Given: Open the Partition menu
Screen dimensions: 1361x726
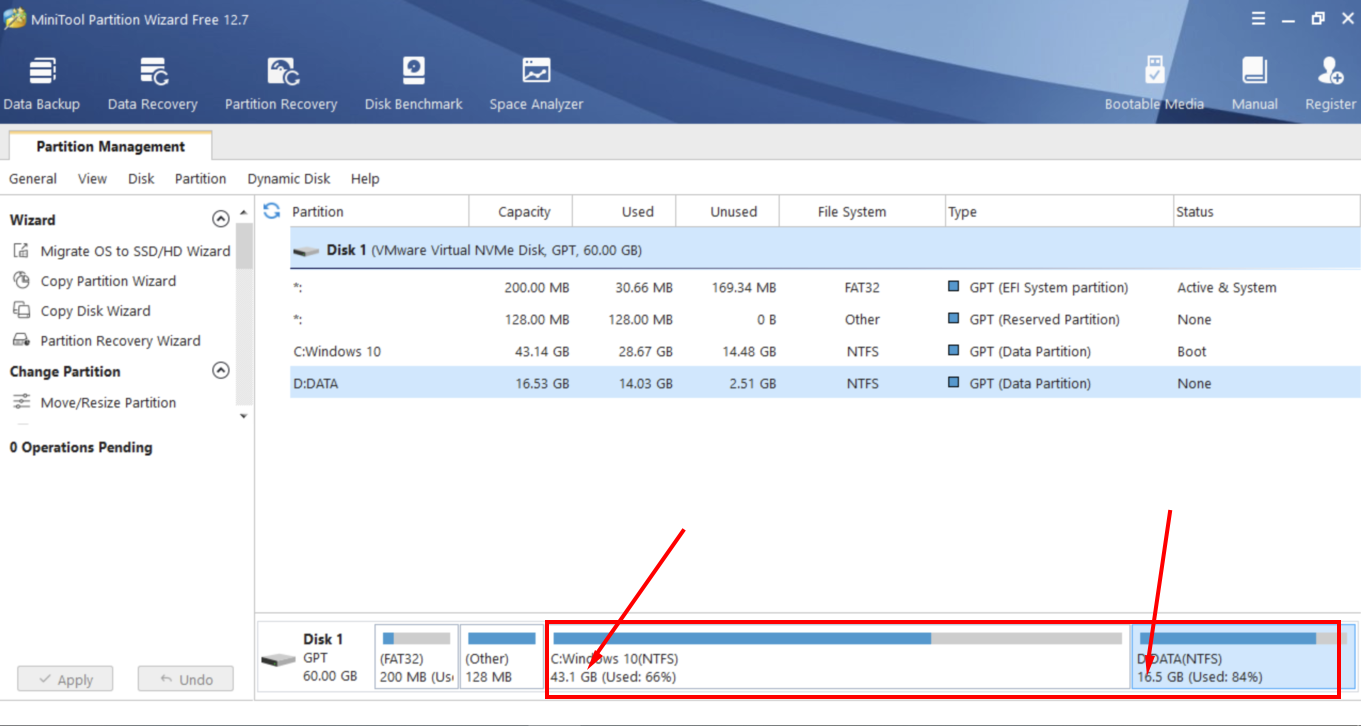Looking at the screenshot, I should tap(200, 179).
